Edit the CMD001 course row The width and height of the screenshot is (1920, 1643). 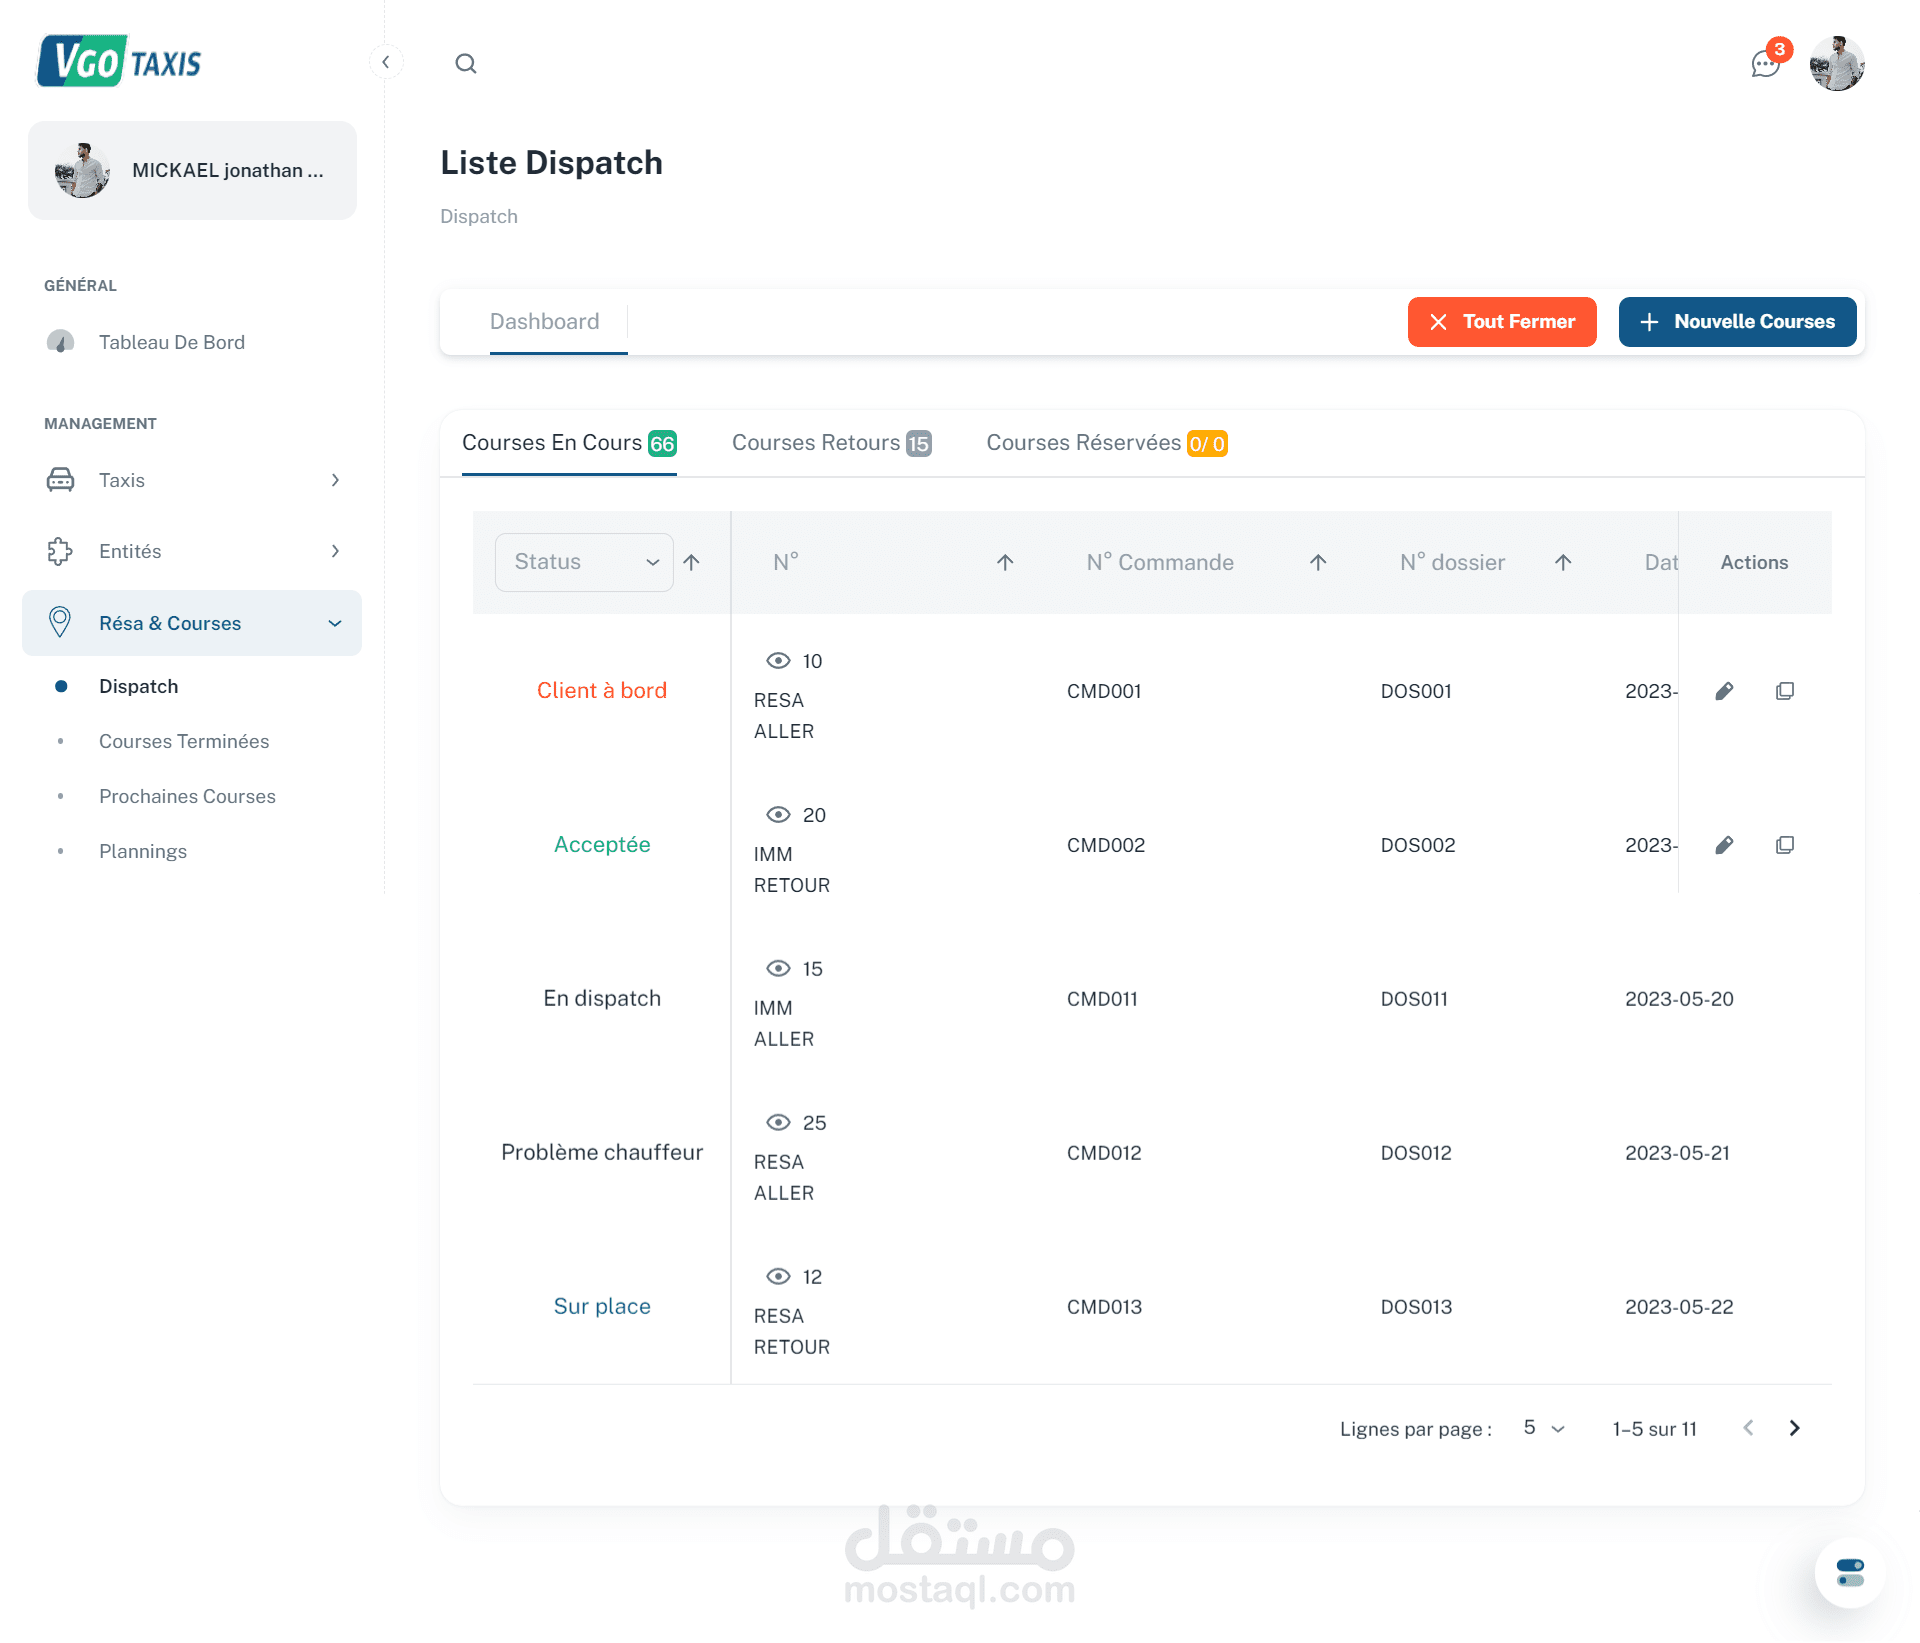coord(1724,691)
